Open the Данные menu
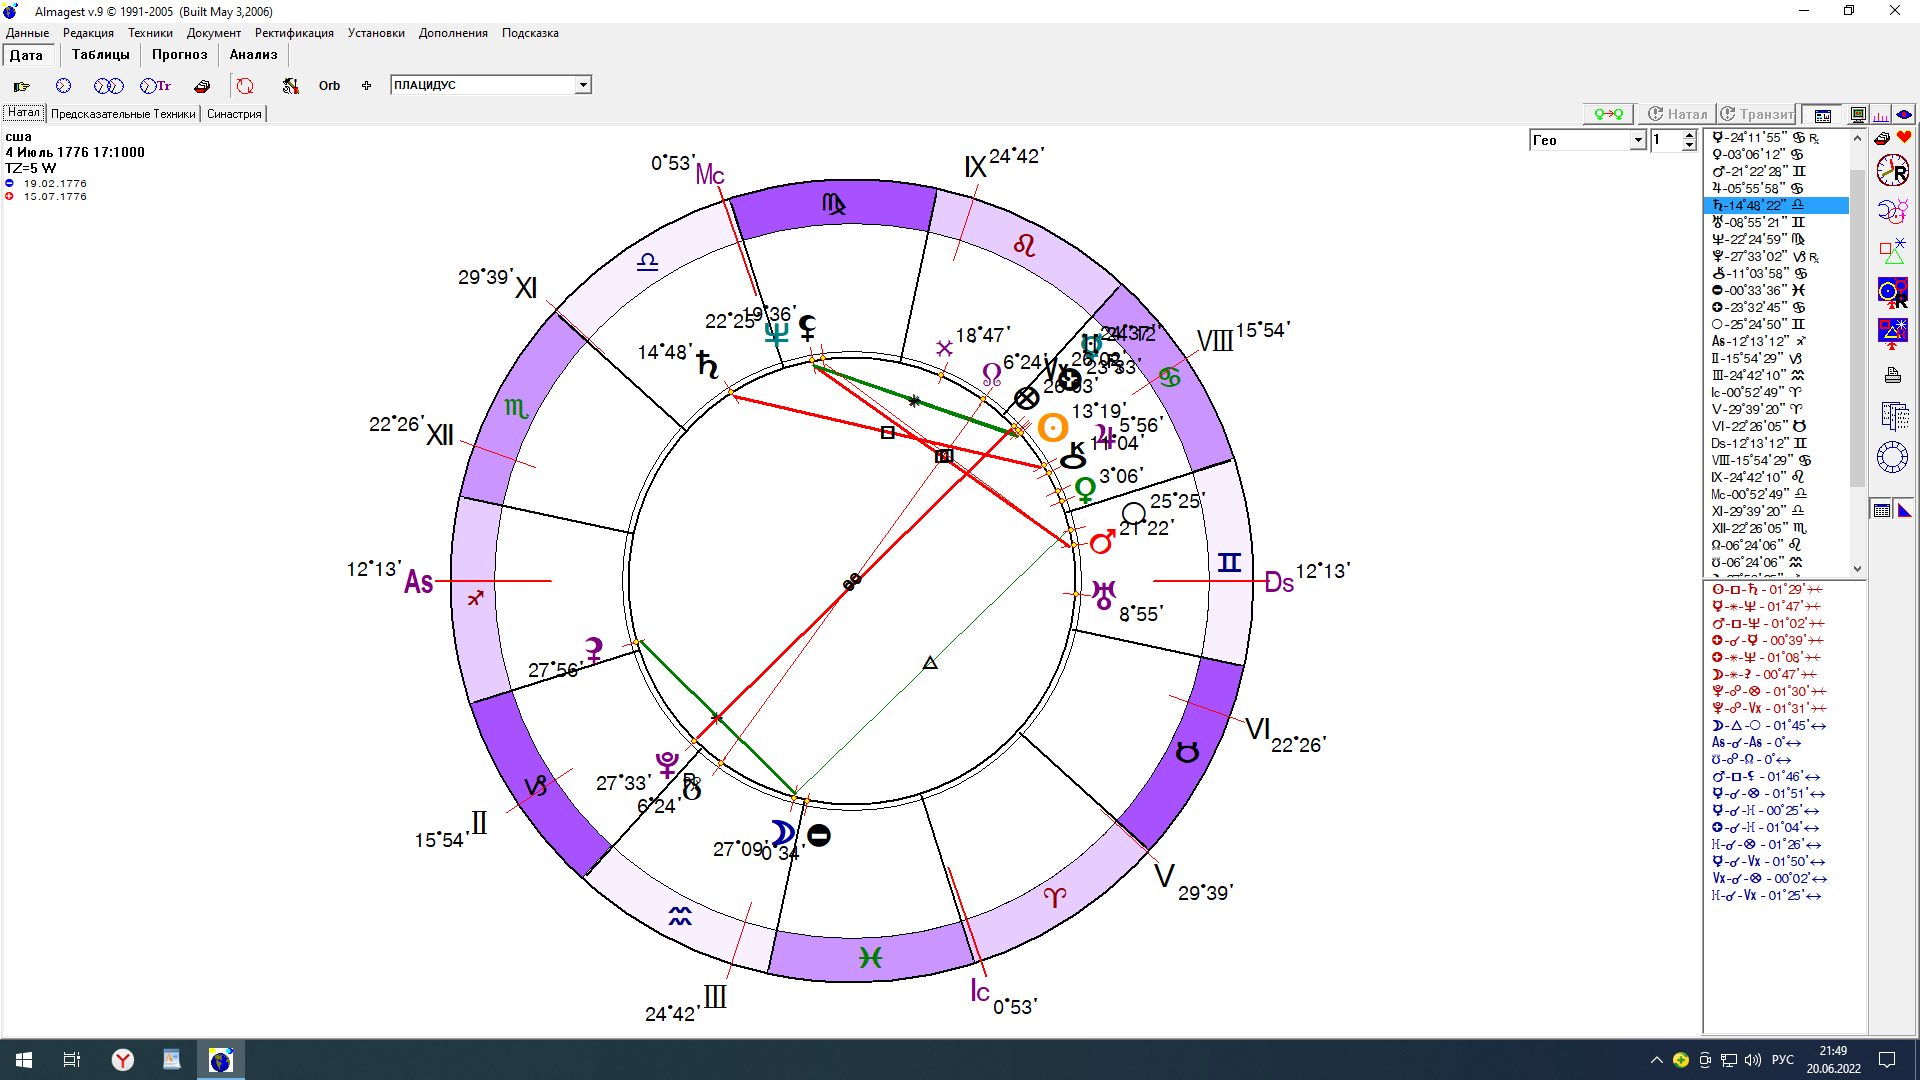Viewport: 1920px width, 1080px height. [27, 33]
